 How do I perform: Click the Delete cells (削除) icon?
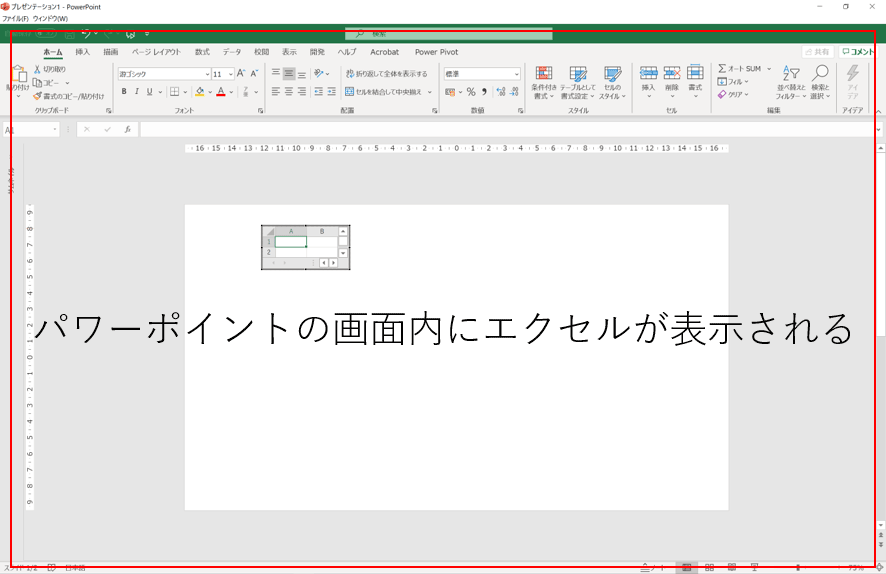(x=672, y=73)
